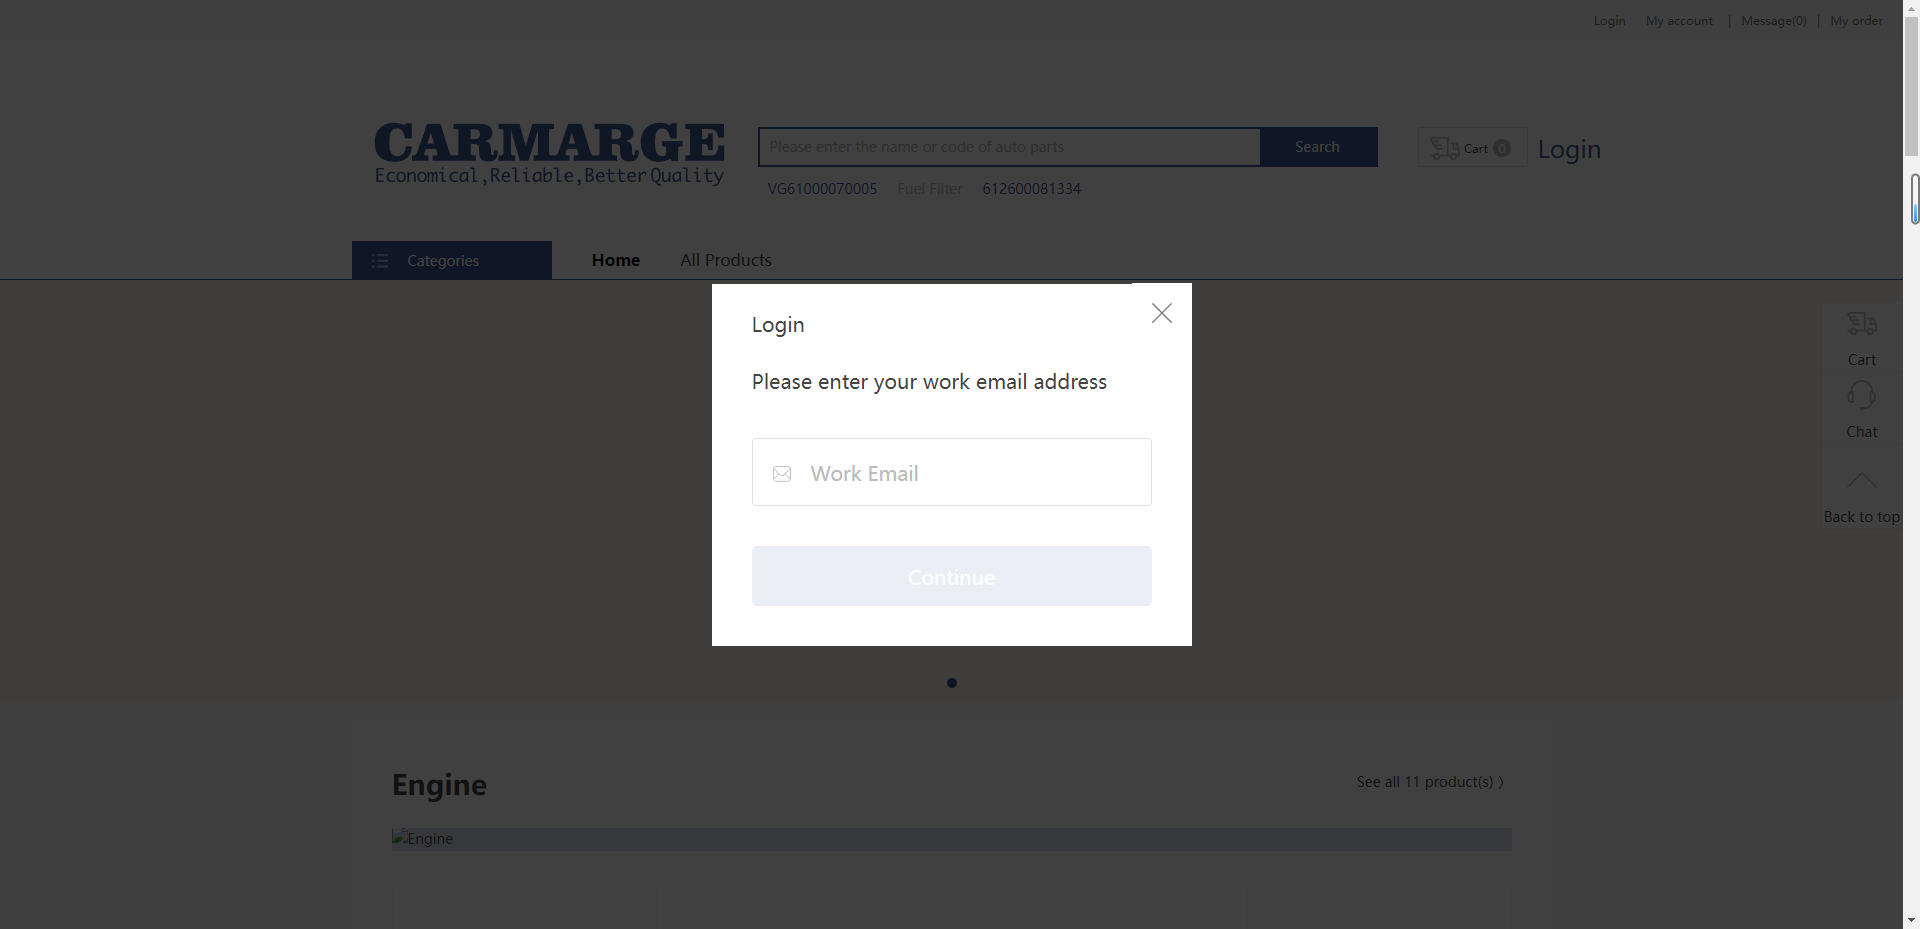
Task: Click the CARMARGE logo
Action: 549,154
